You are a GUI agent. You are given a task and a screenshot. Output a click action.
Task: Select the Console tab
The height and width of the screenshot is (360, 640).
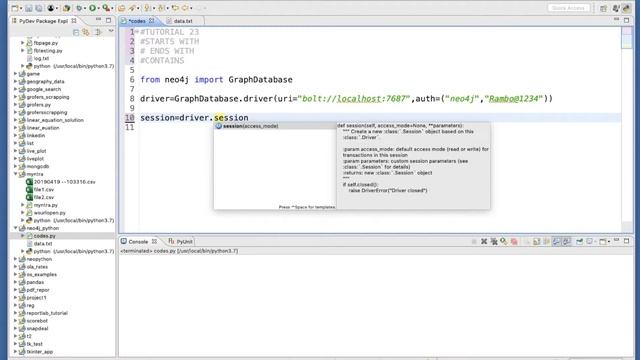click(x=138, y=242)
